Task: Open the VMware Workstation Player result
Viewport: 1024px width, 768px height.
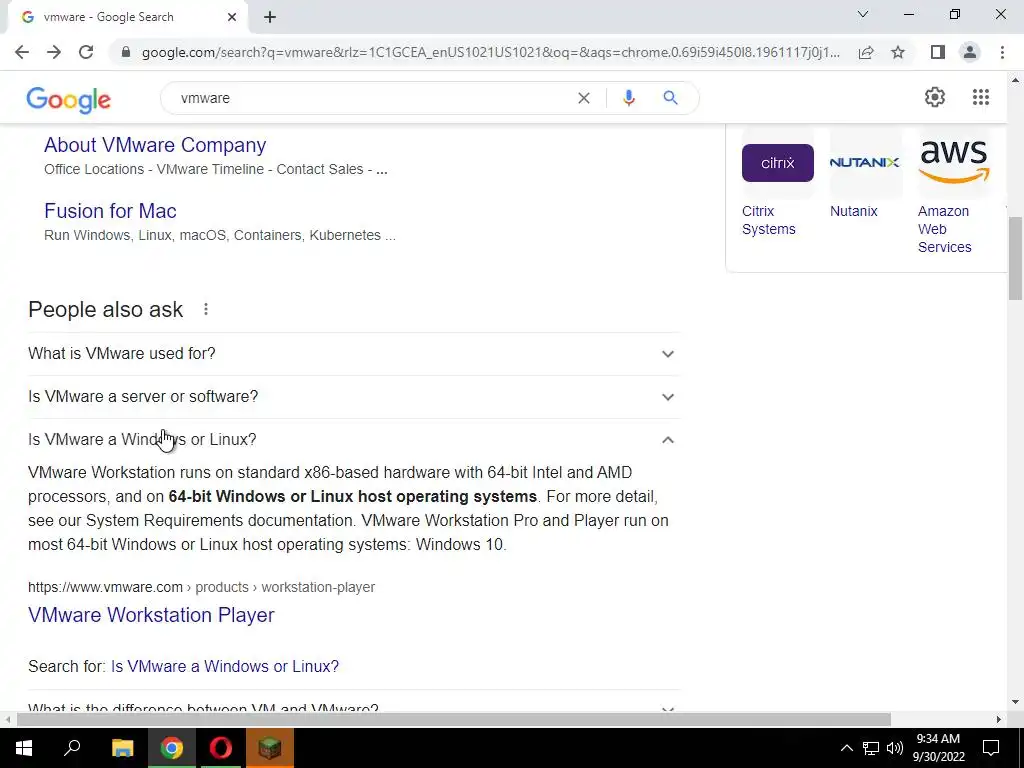Action: point(151,615)
